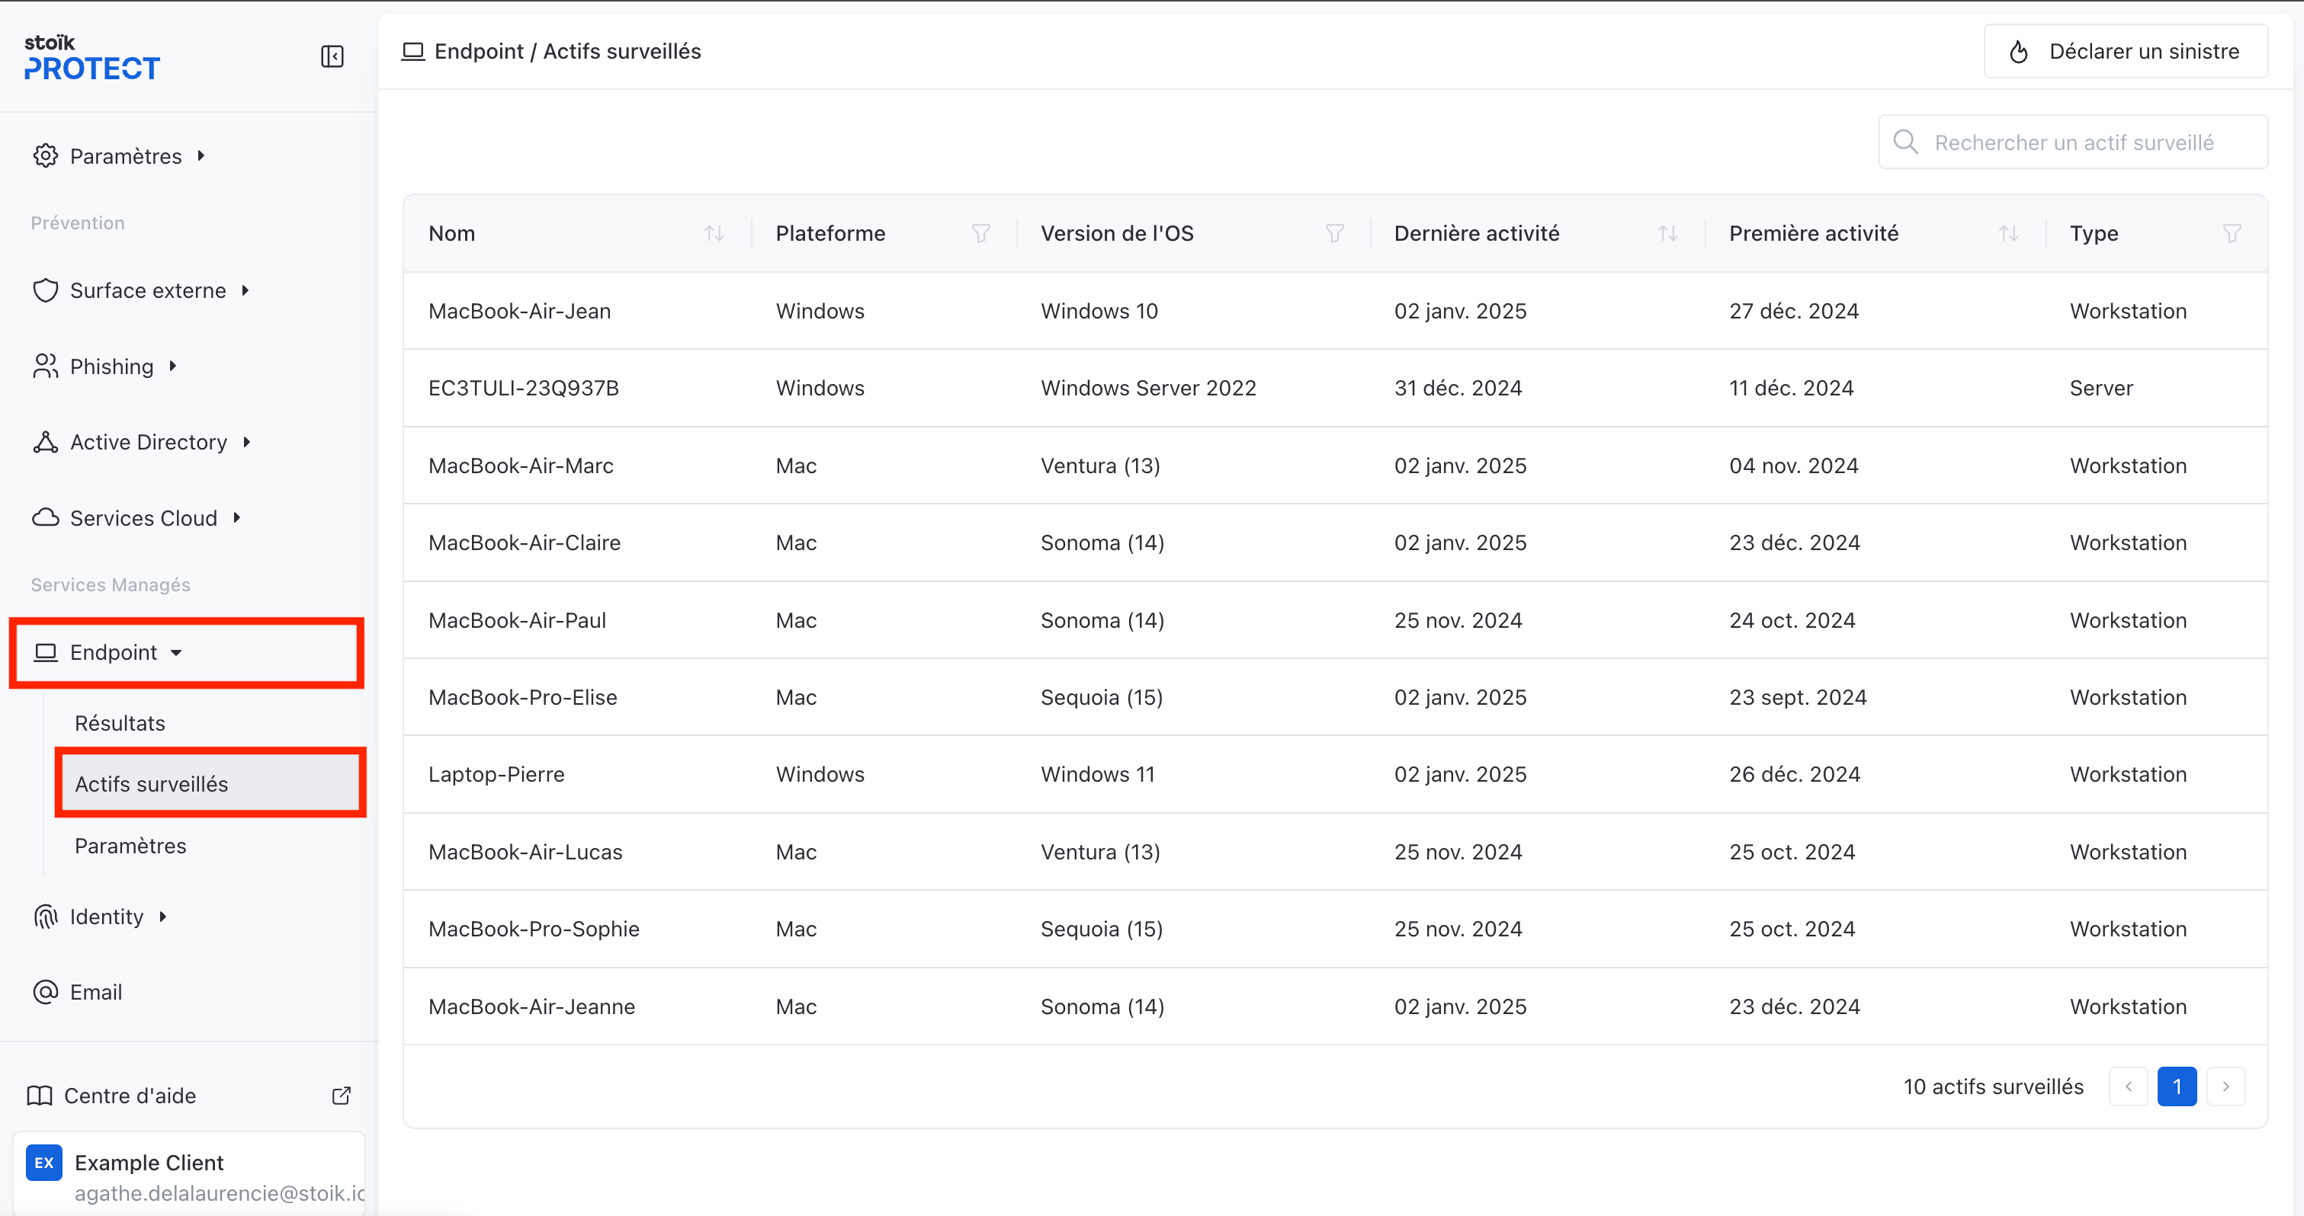Screen dimensions: 2304x1216
Task: Expand the Surface externe section
Action: (x=148, y=290)
